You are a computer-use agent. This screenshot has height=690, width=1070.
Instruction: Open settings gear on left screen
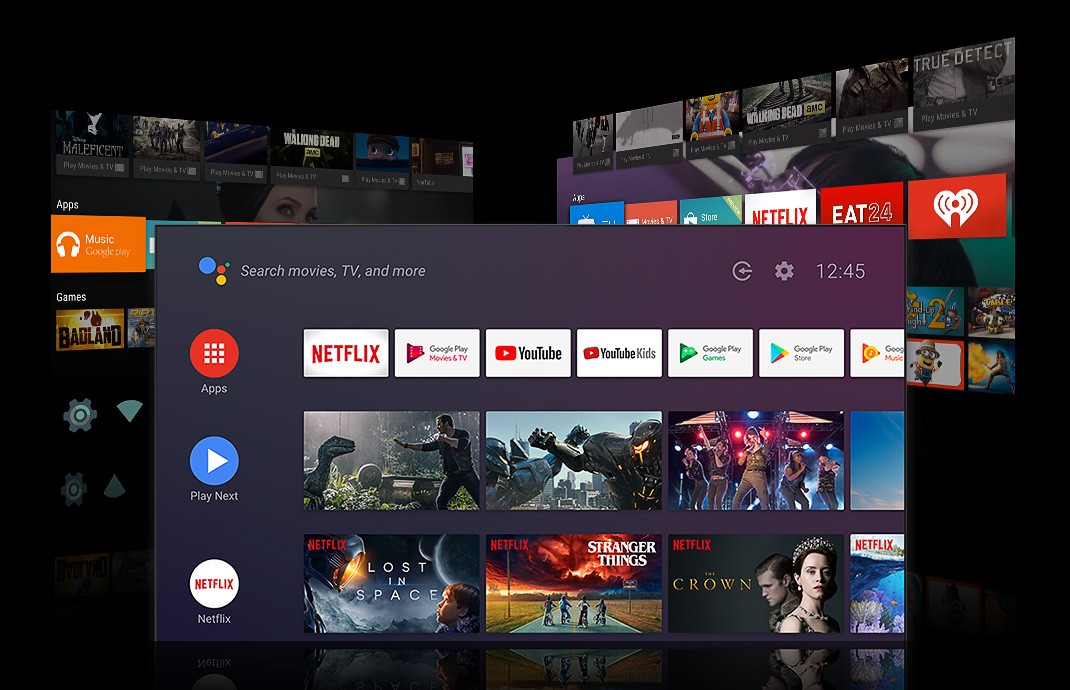(x=80, y=415)
